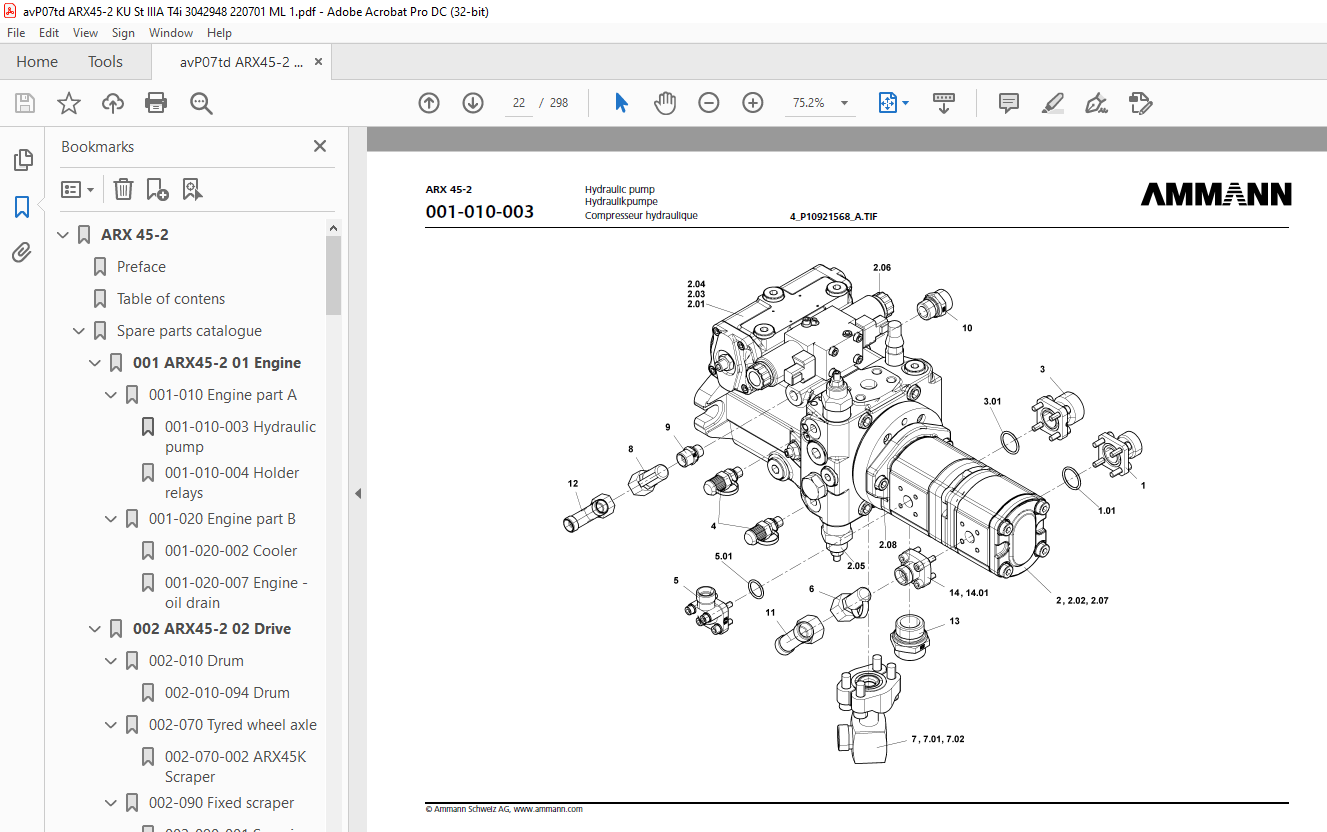1327x832 pixels.
Task: Open the View menu
Action: pyautogui.click(x=86, y=33)
